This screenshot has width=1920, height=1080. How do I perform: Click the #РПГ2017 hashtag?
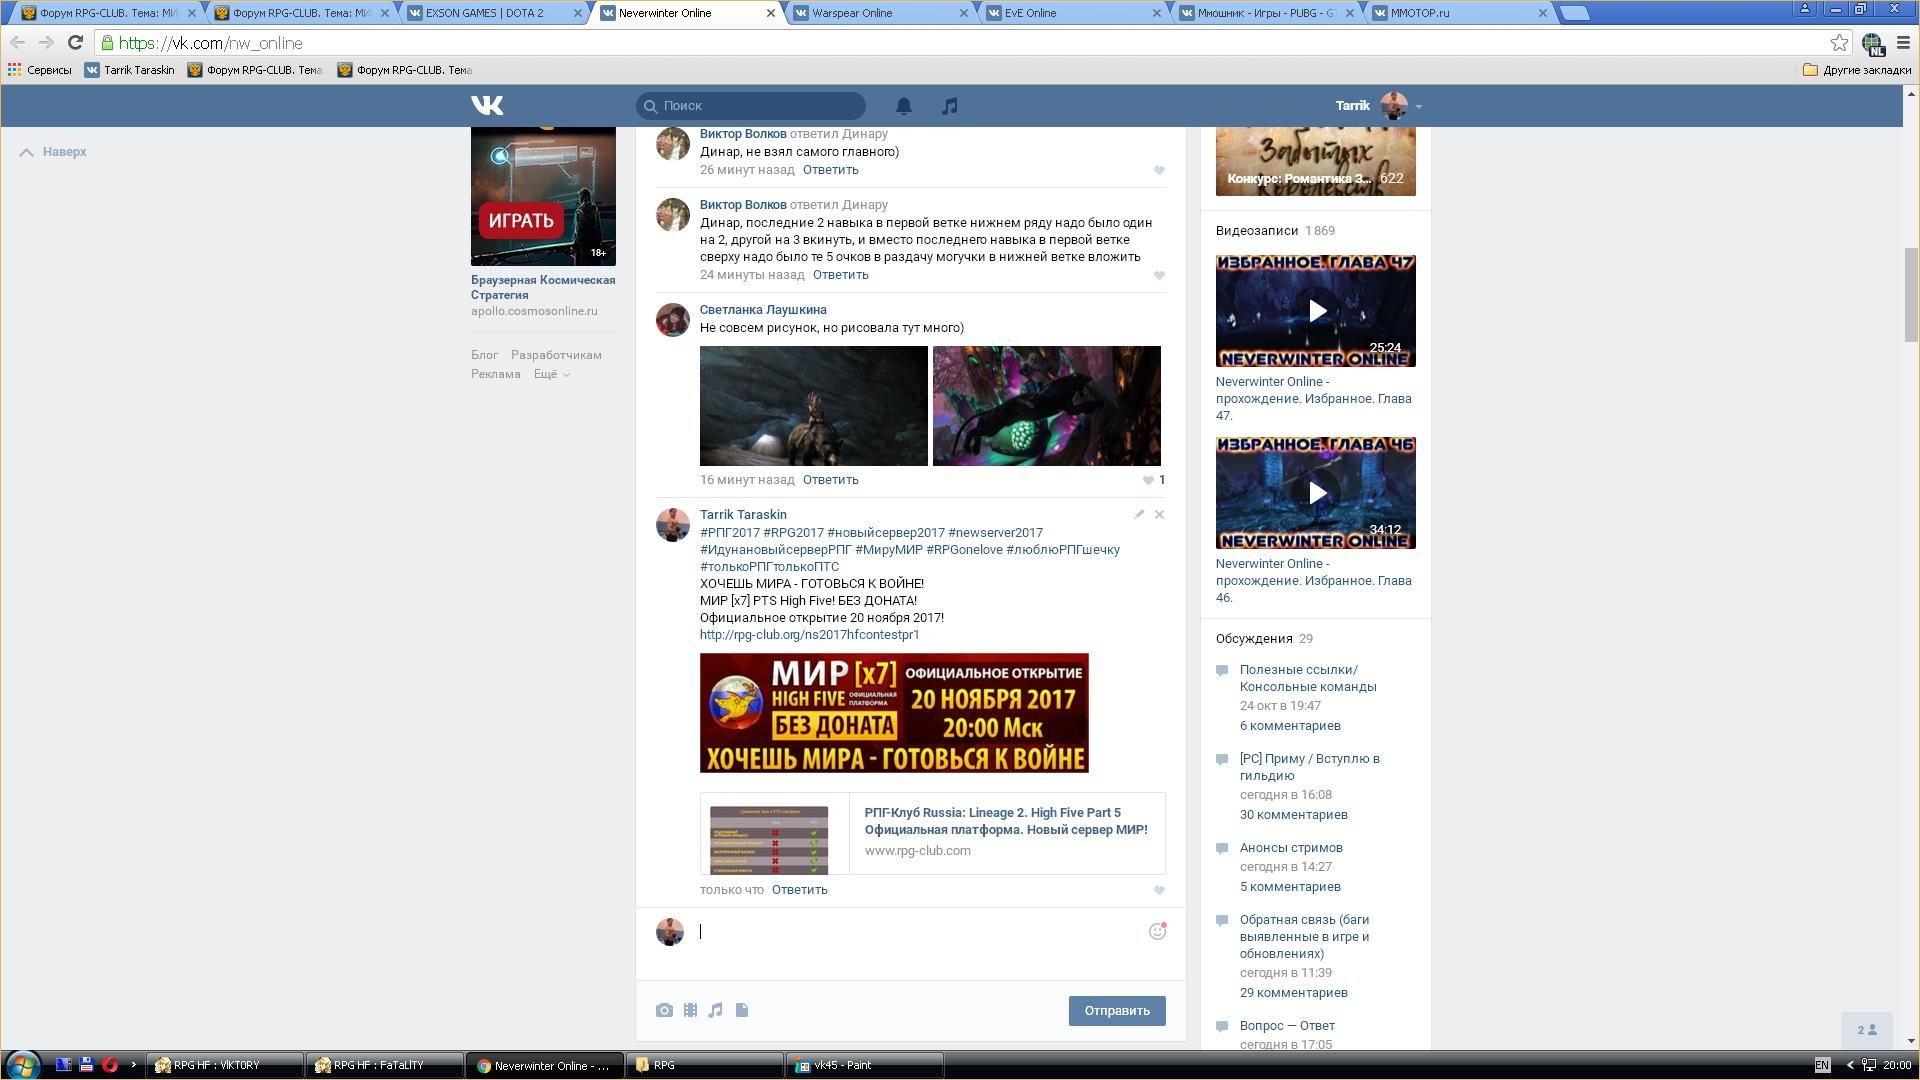click(x=730, y=533)
